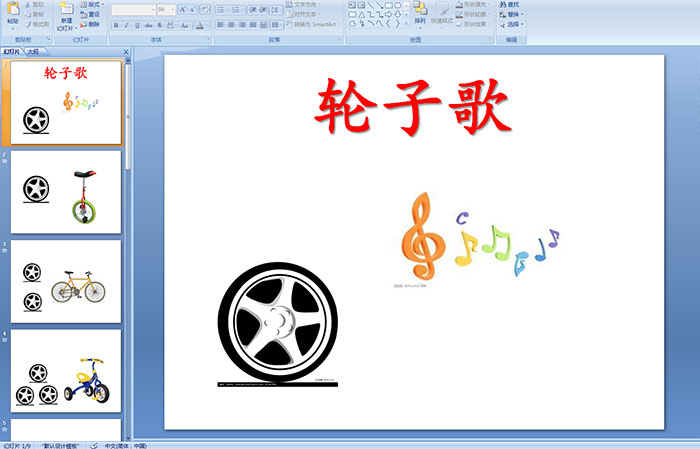Click Convert to SmartArt
The image size is (700, 449).
(x=313, y=24)
